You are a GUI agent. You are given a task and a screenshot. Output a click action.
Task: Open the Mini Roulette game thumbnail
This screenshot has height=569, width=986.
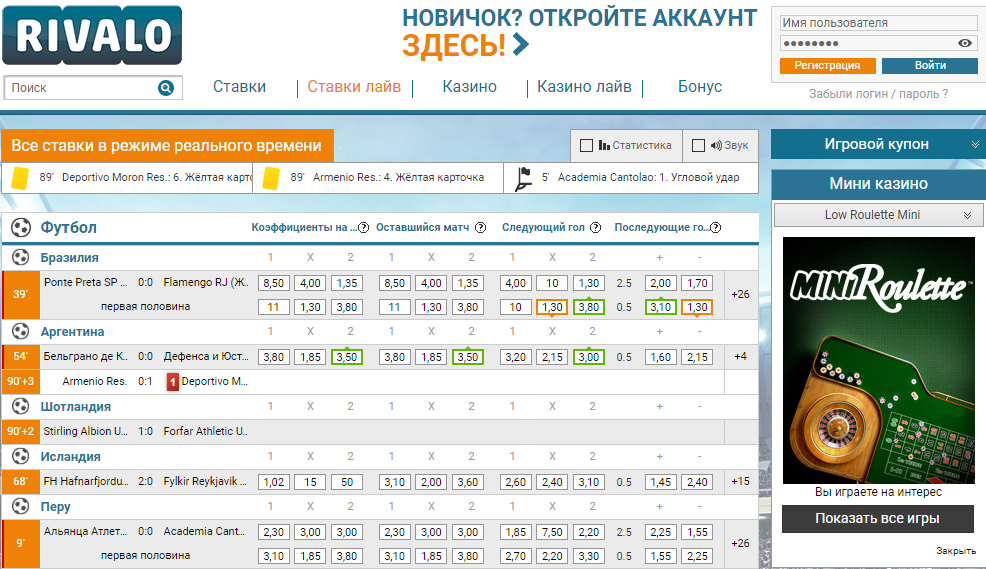tap(878, 360)
